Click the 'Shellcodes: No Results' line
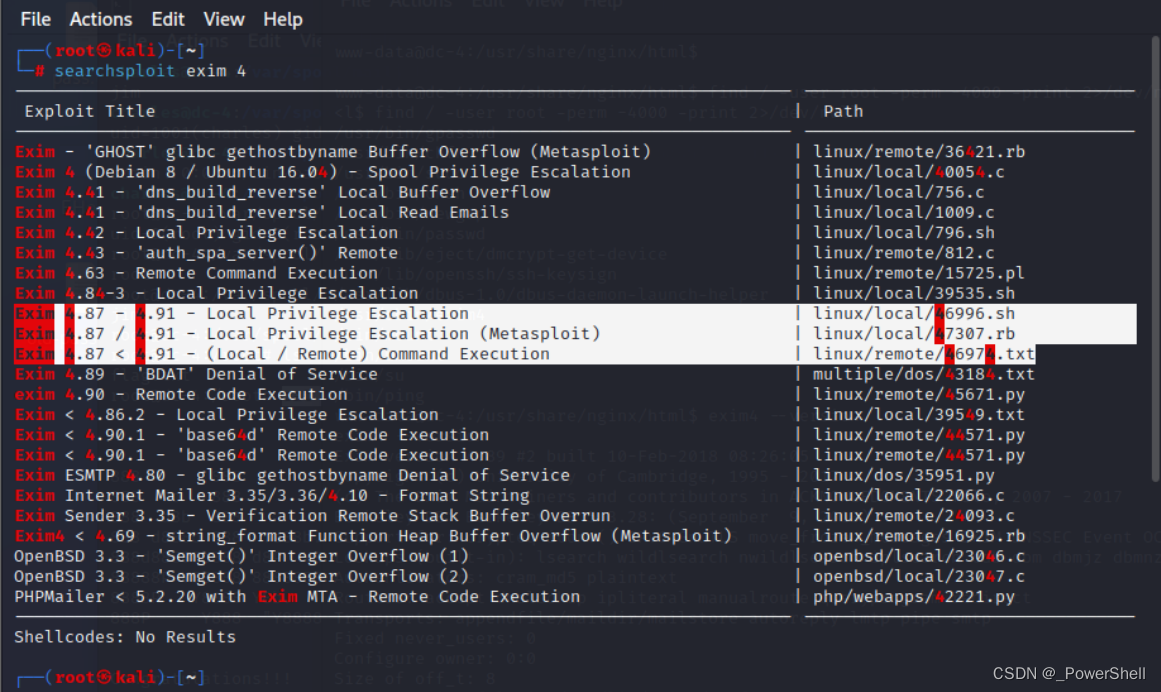1161x692 pixels. click(x=125, y=637)
